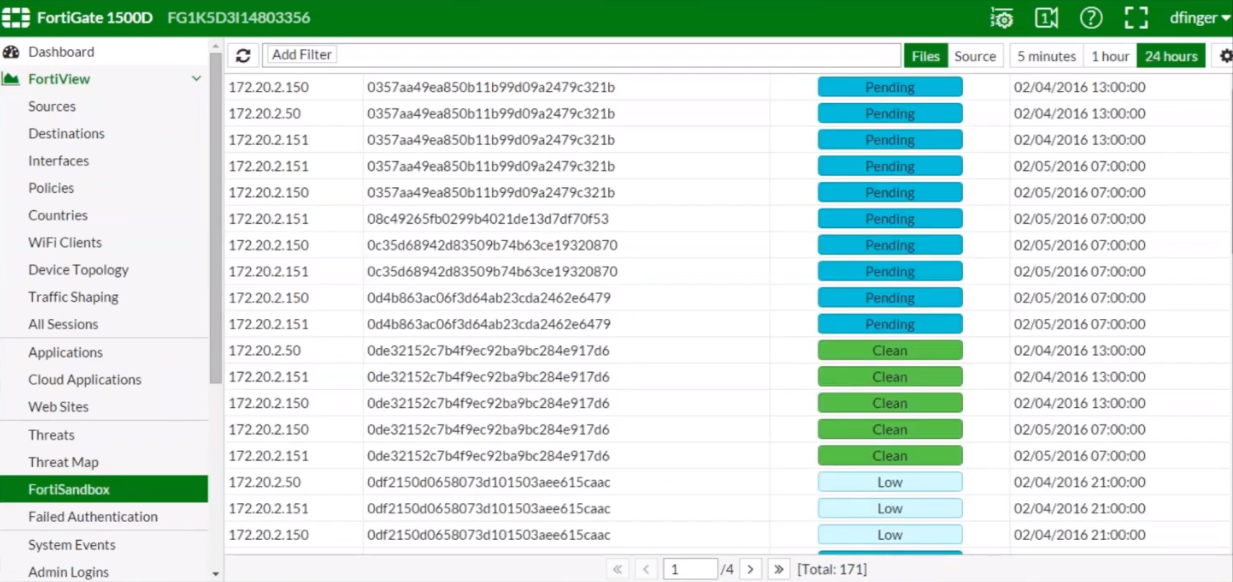Screen dimensions: 1233x582
Task: Click the FortiView chart icon
Action: click(11, 79)
